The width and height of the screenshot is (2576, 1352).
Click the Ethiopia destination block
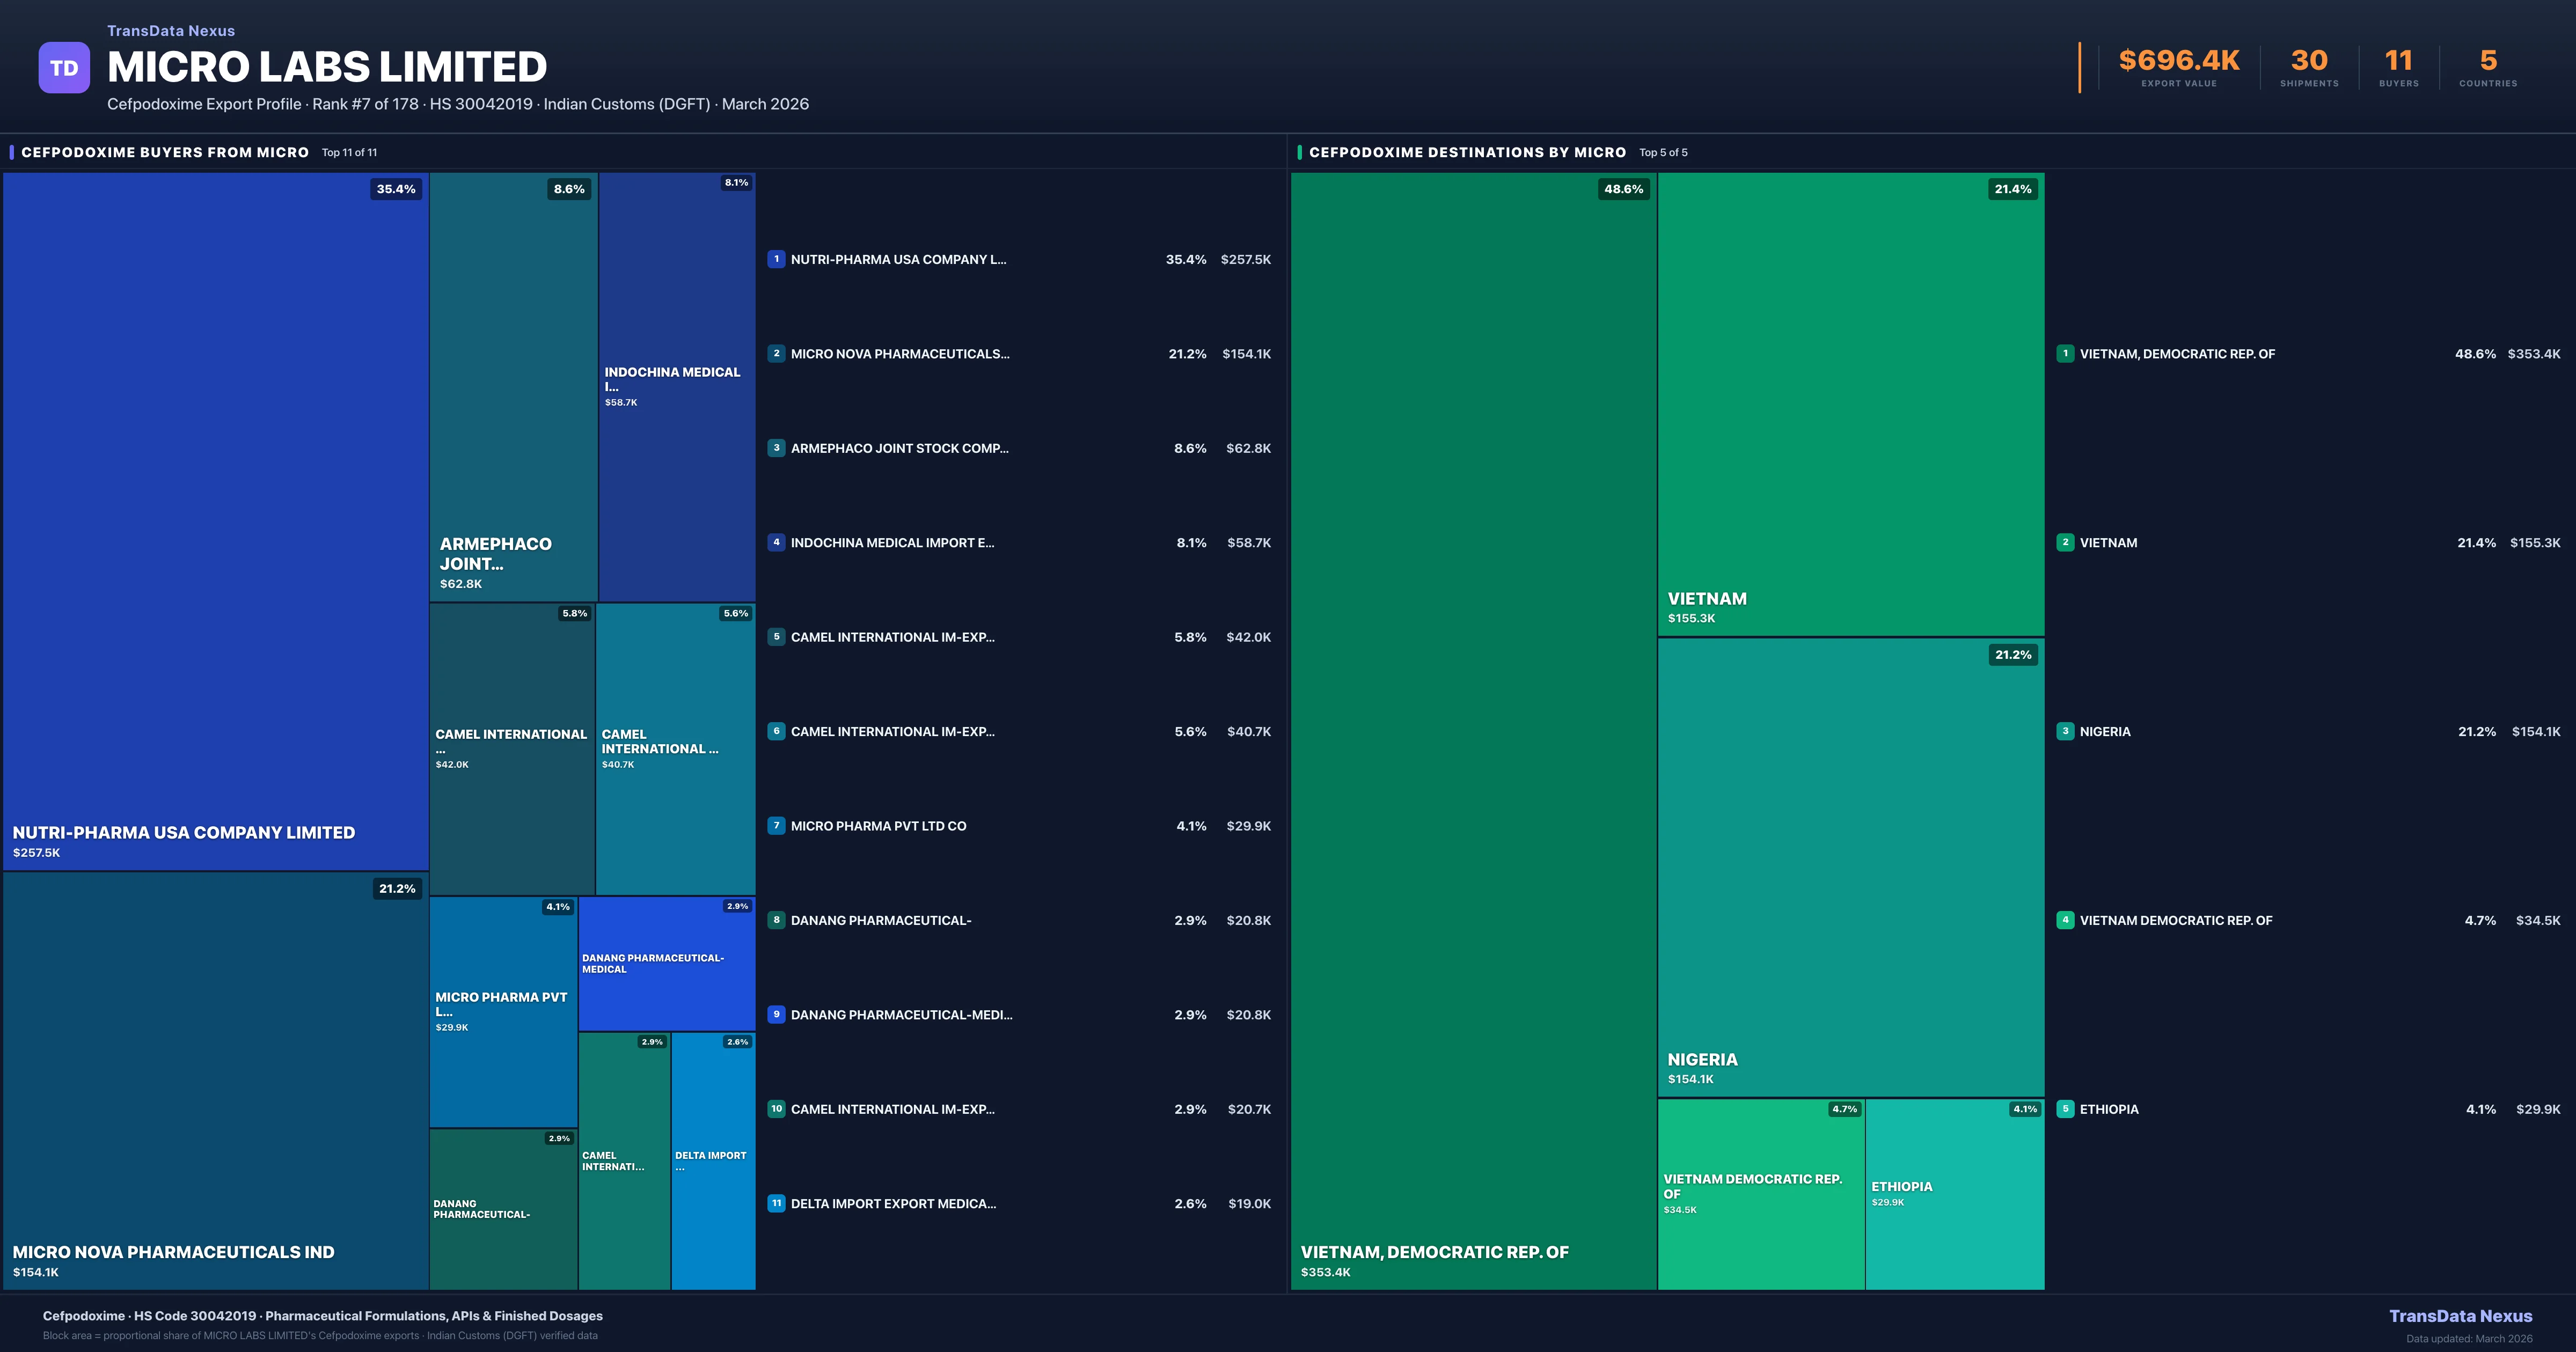pos(1954,1193)
